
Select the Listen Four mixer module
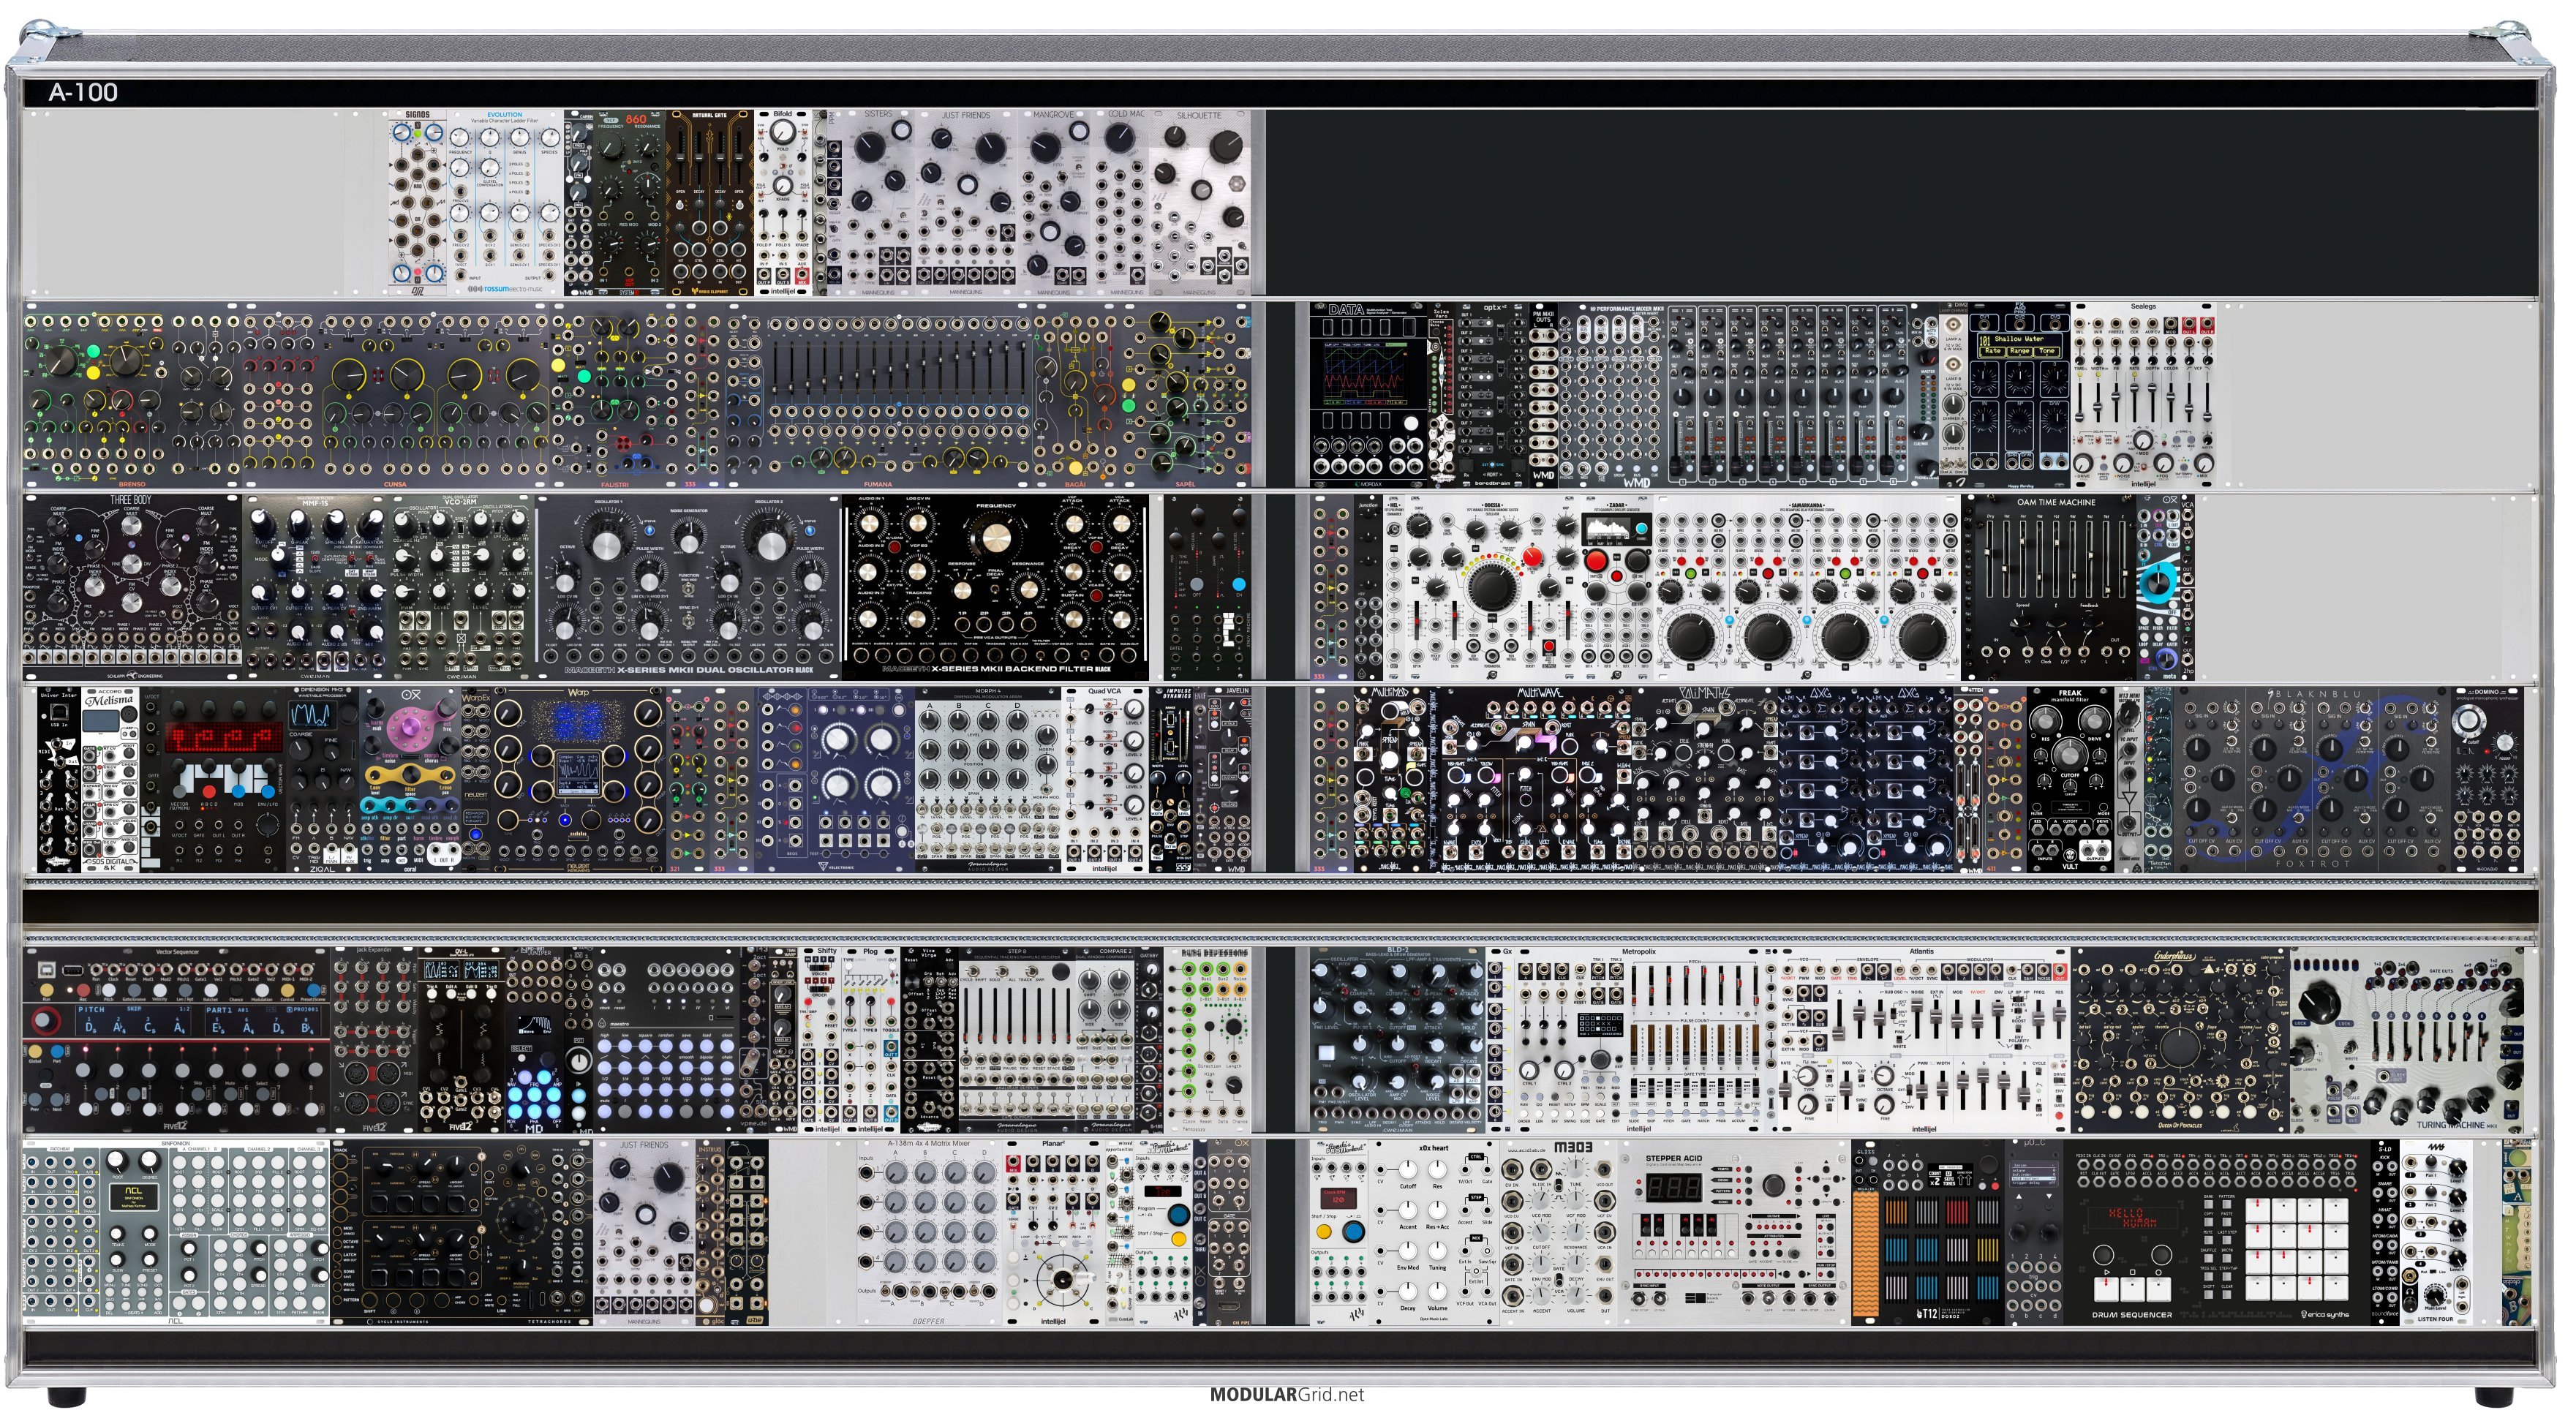[x=2436, y=1232]
